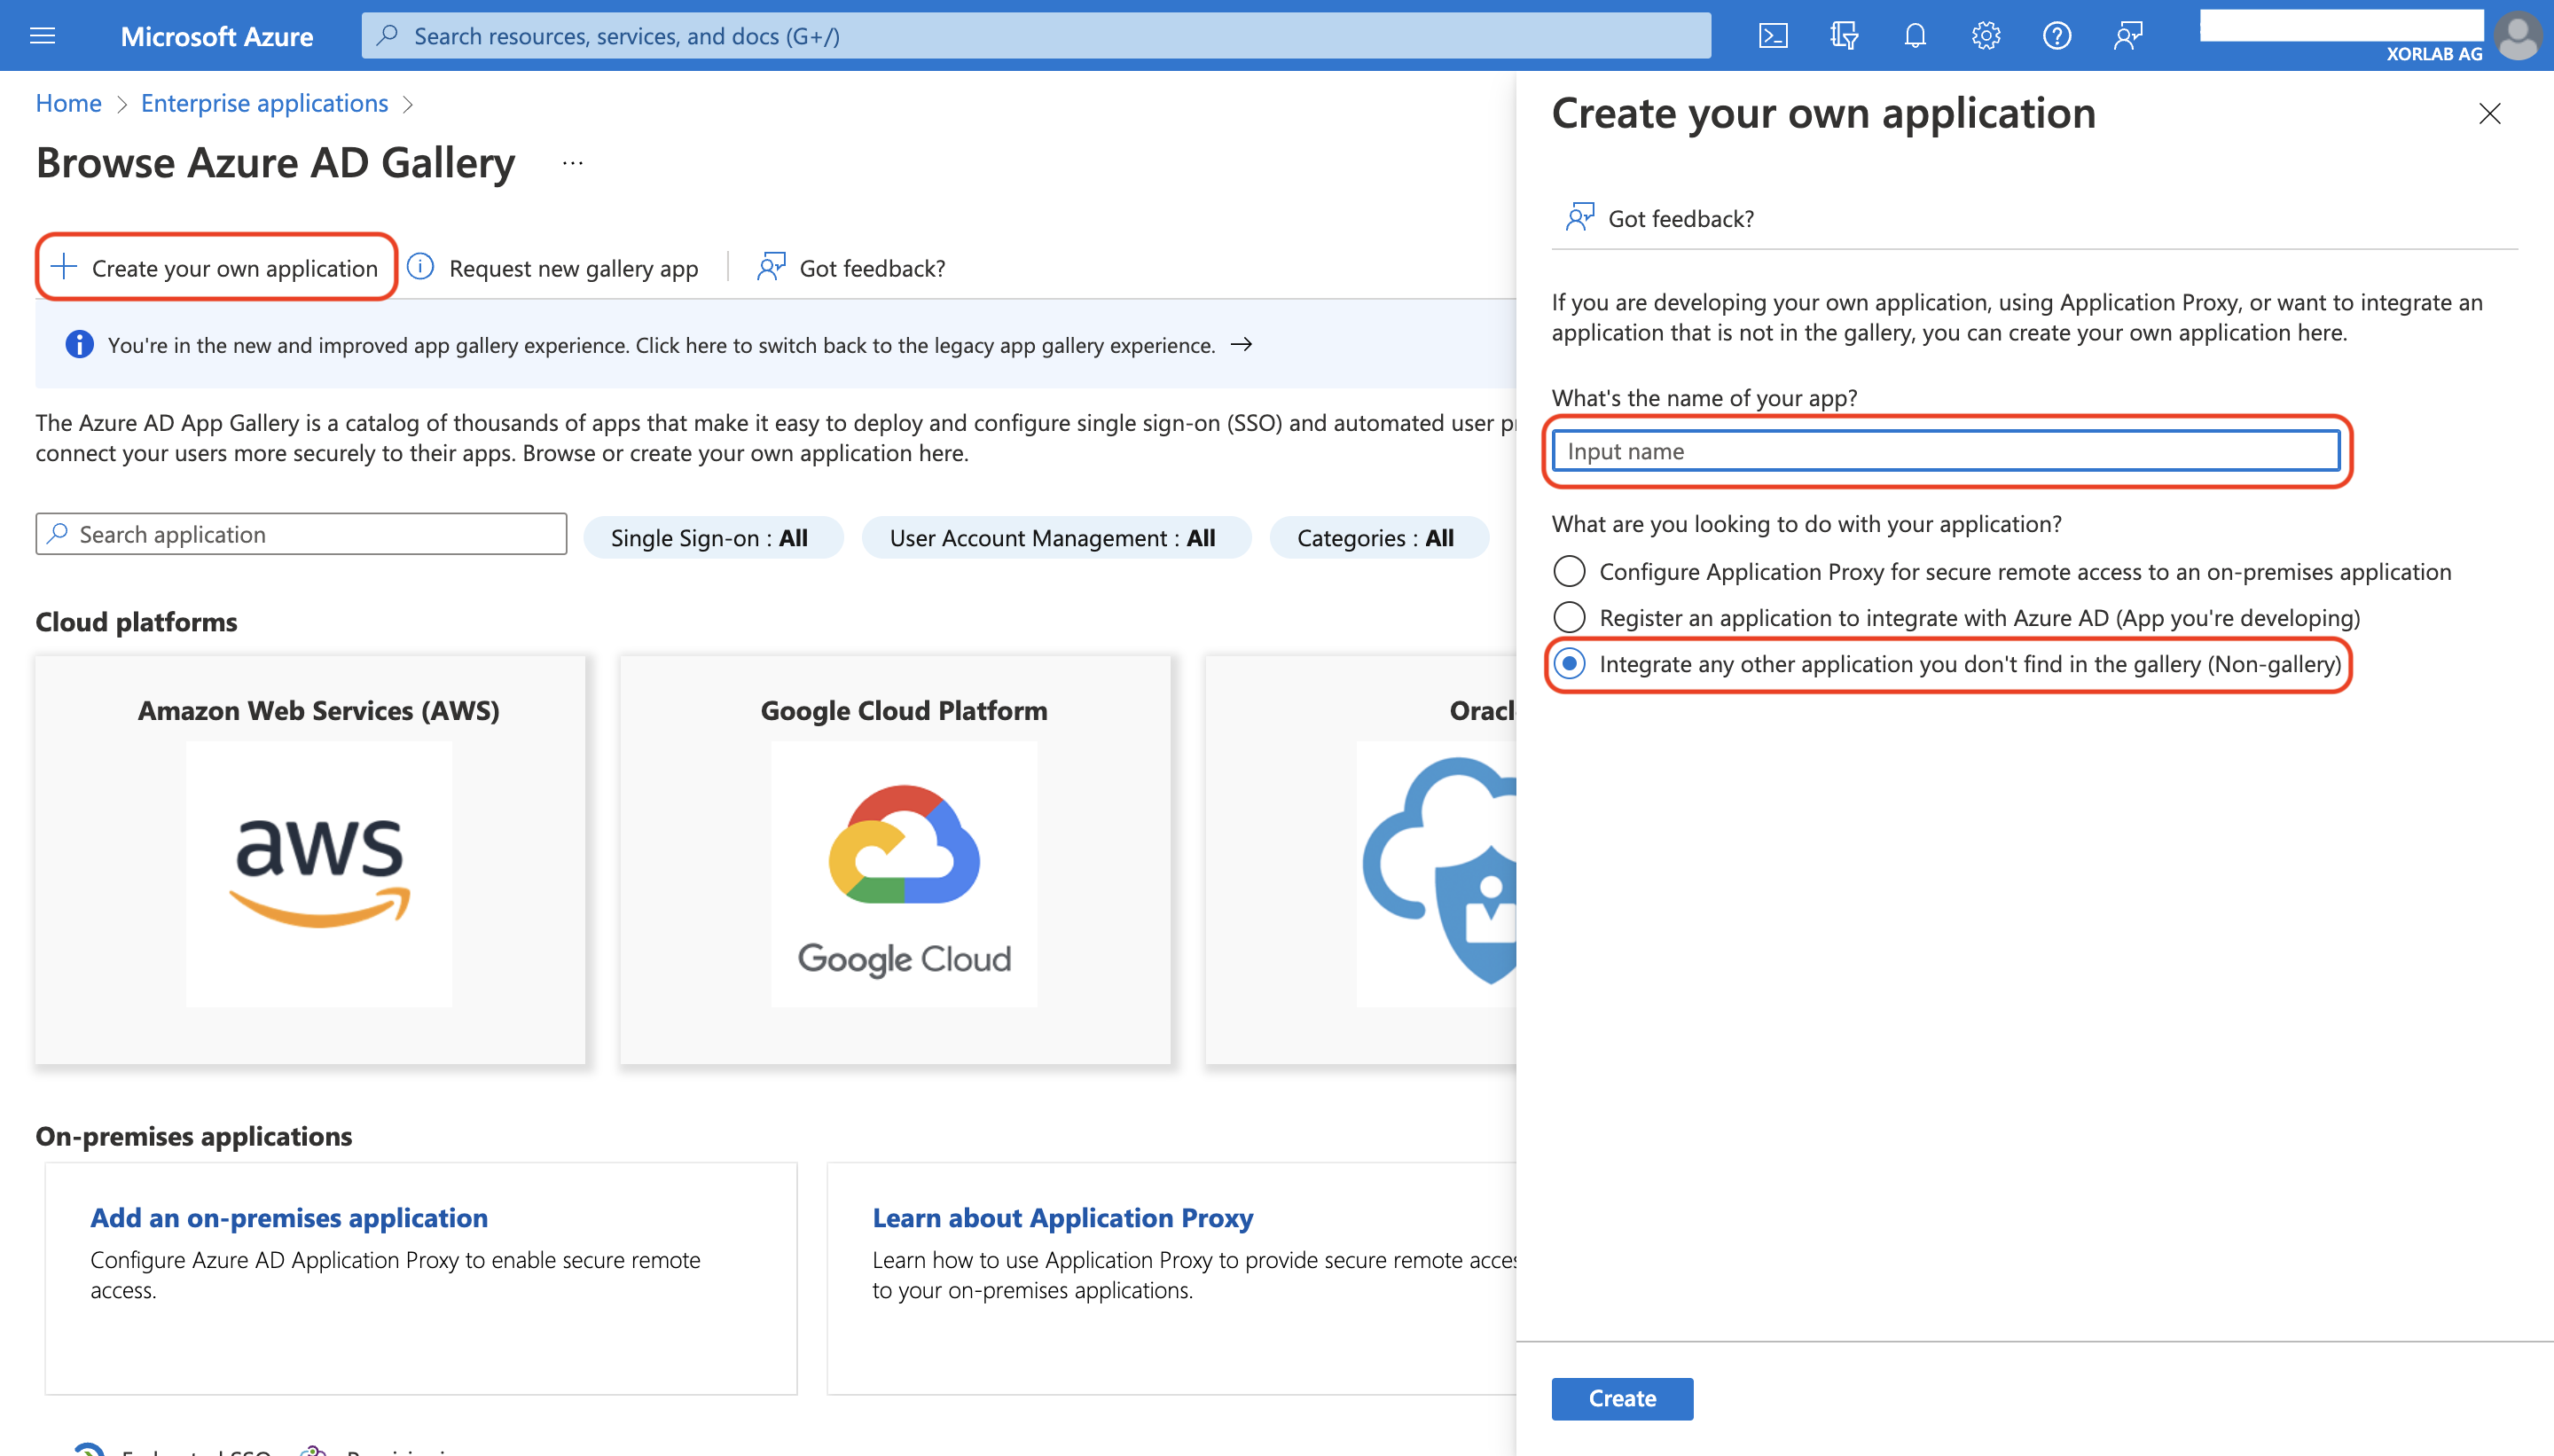Viewport: 2554px width, 1456px height.
Task: Select Configure Application Proxy radio option
Action: click(x=1569, y=571)
